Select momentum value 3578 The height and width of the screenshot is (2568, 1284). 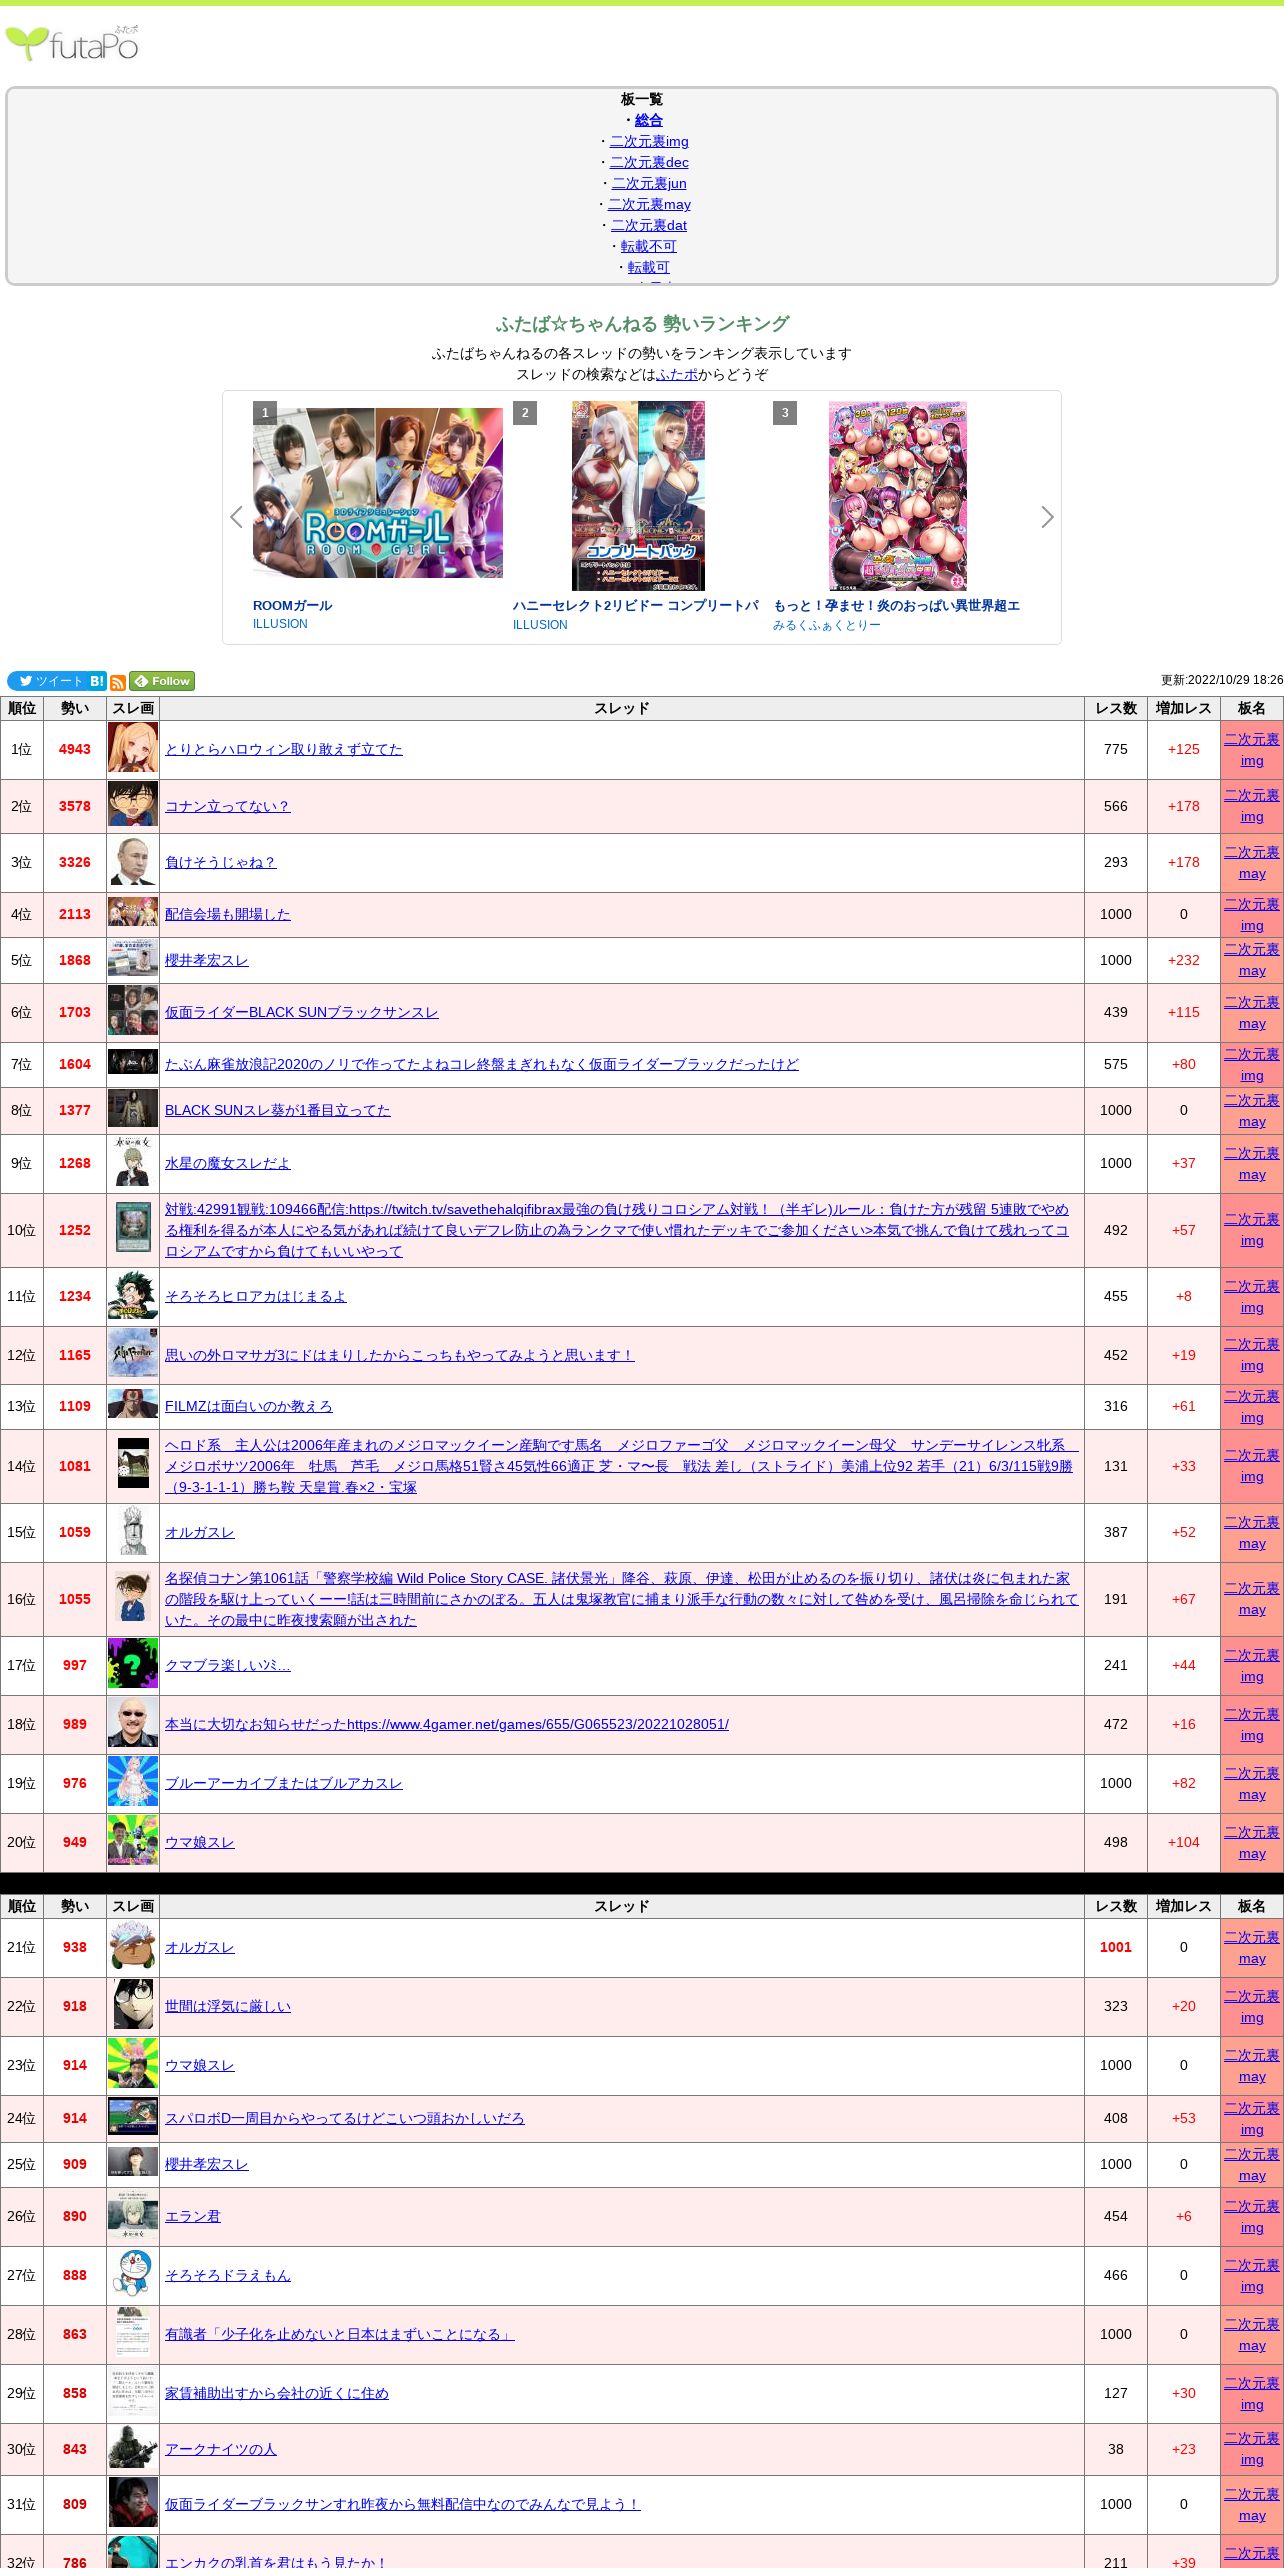tap(75, 806)
